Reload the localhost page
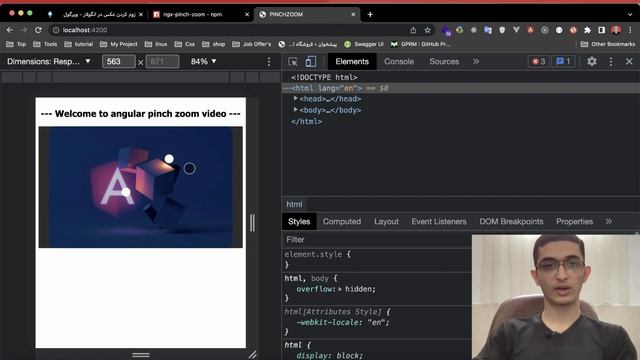Screen dimensions: 640x360 click(x=38, y=30)
